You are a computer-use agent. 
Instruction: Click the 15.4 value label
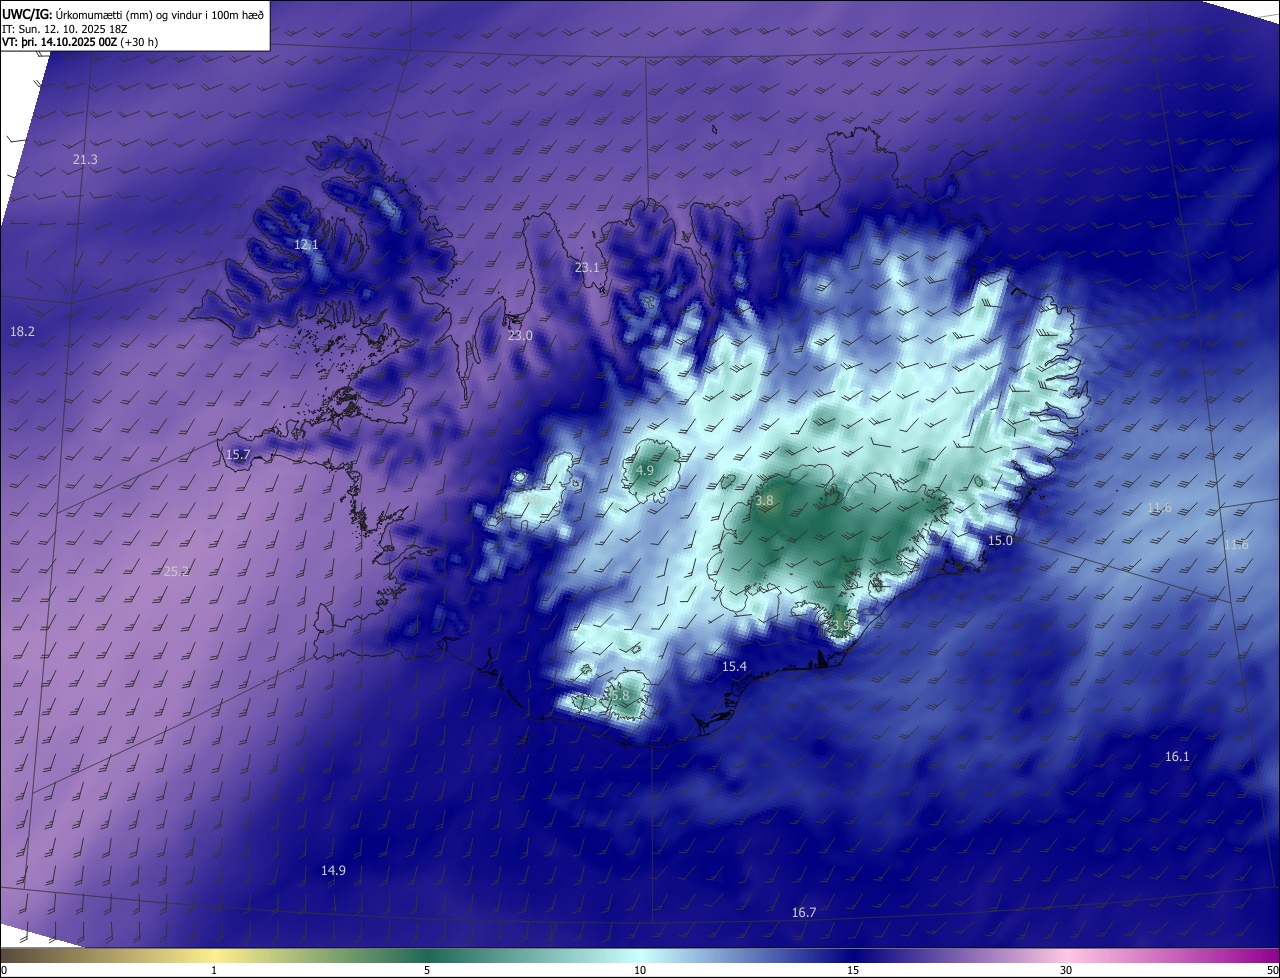(x=734, y=666)
